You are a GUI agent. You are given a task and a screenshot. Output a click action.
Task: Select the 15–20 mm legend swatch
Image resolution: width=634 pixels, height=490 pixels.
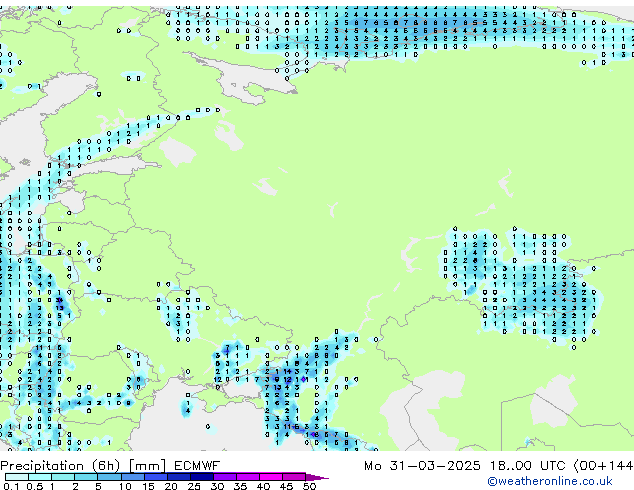pos(156,477)
